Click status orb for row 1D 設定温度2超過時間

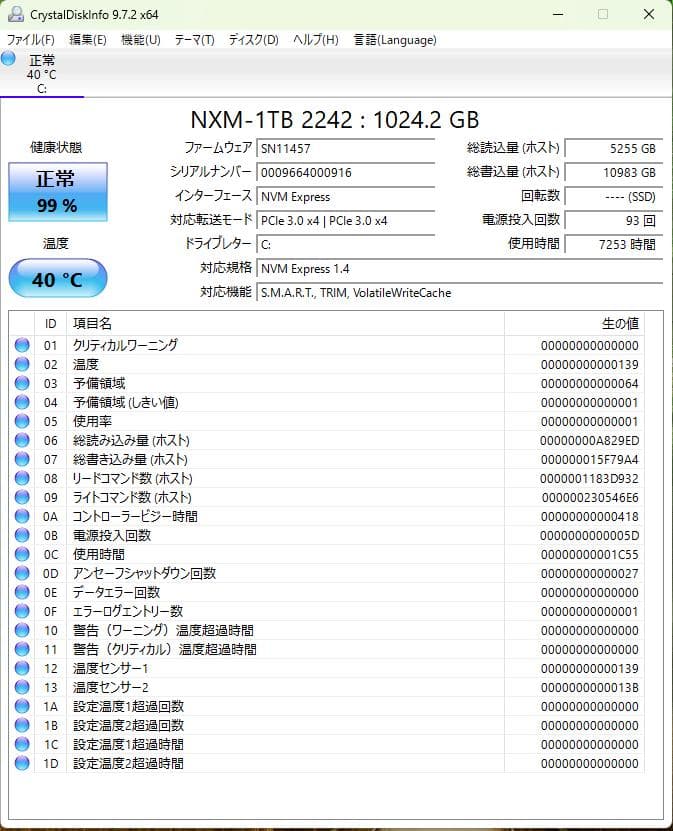pyautogui.click(x=22, y=763)
